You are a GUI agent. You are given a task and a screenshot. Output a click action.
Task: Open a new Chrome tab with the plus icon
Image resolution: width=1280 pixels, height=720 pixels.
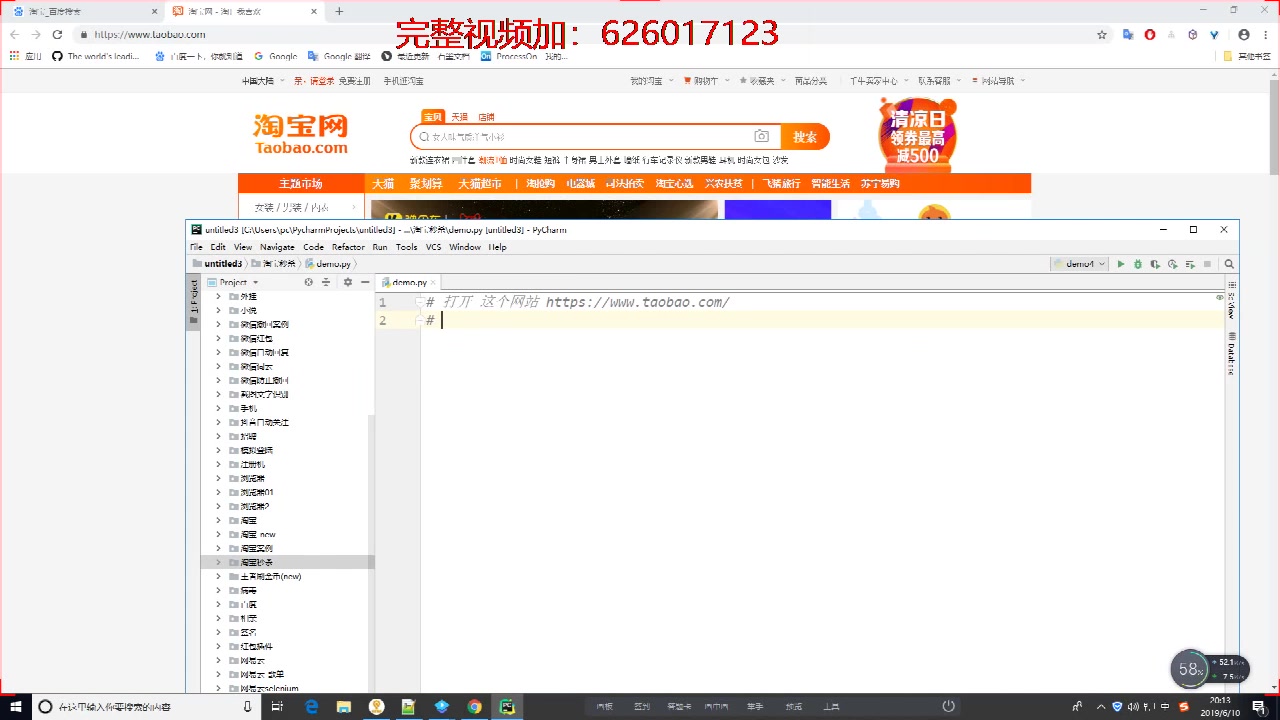point(339,11)
